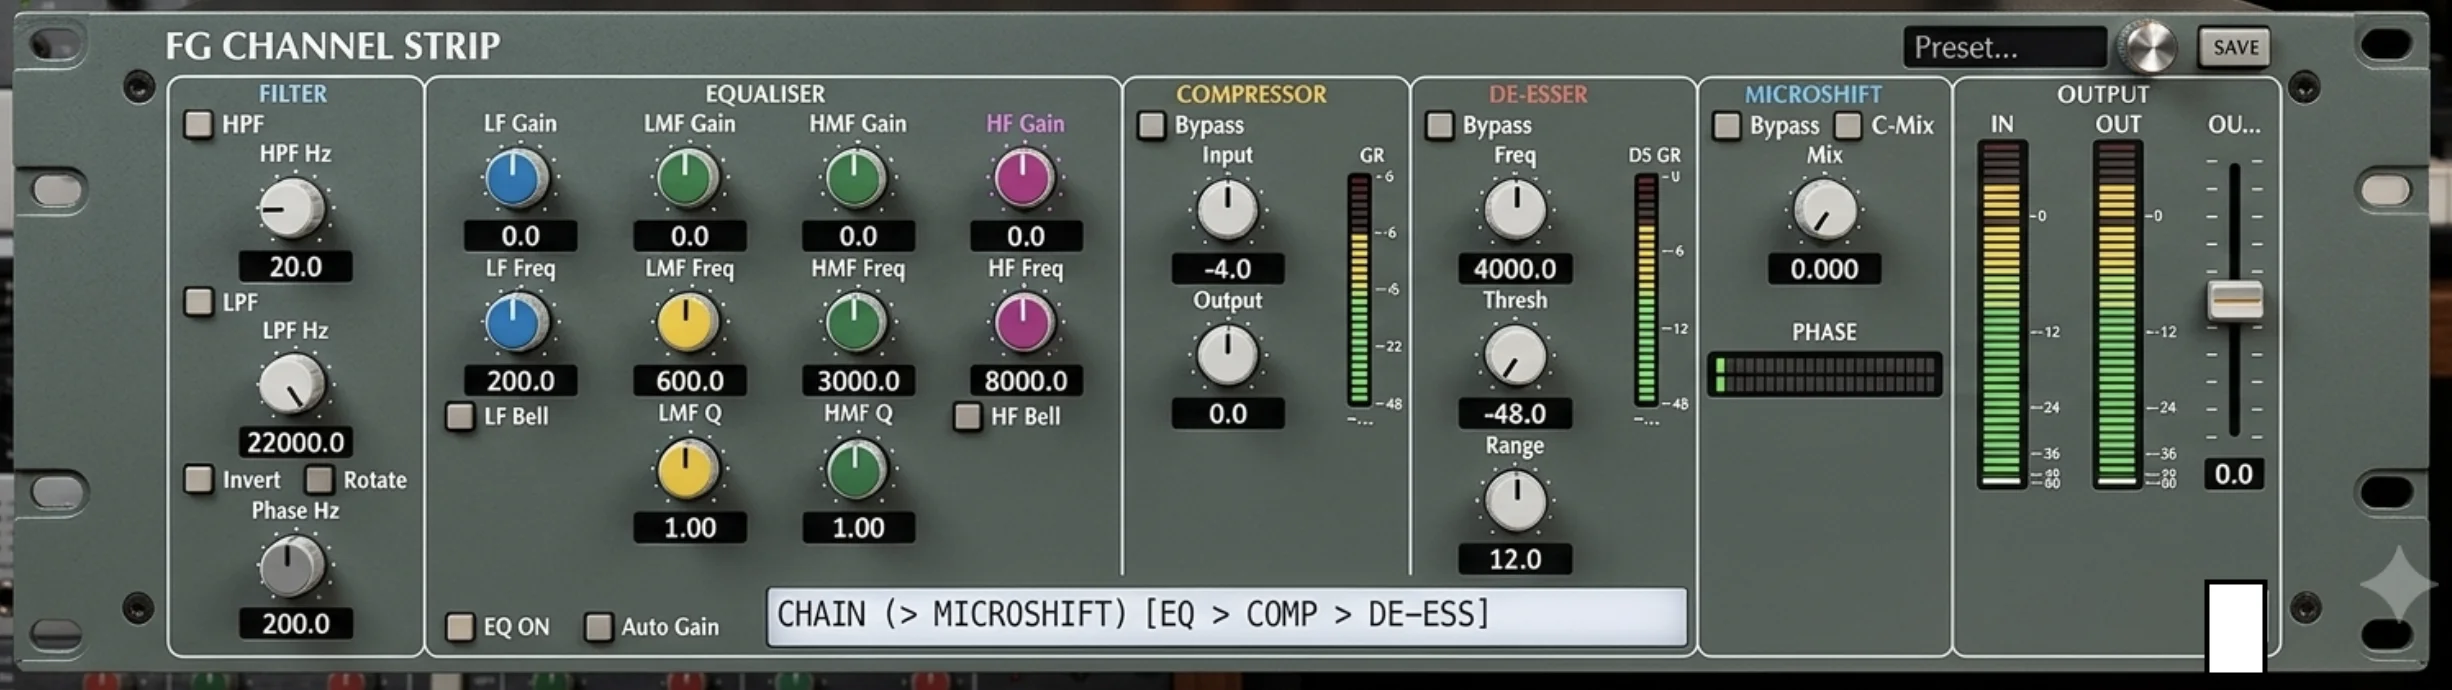
Task: Click the HPF Hz value field 20.0
Action: pos(295,267)
